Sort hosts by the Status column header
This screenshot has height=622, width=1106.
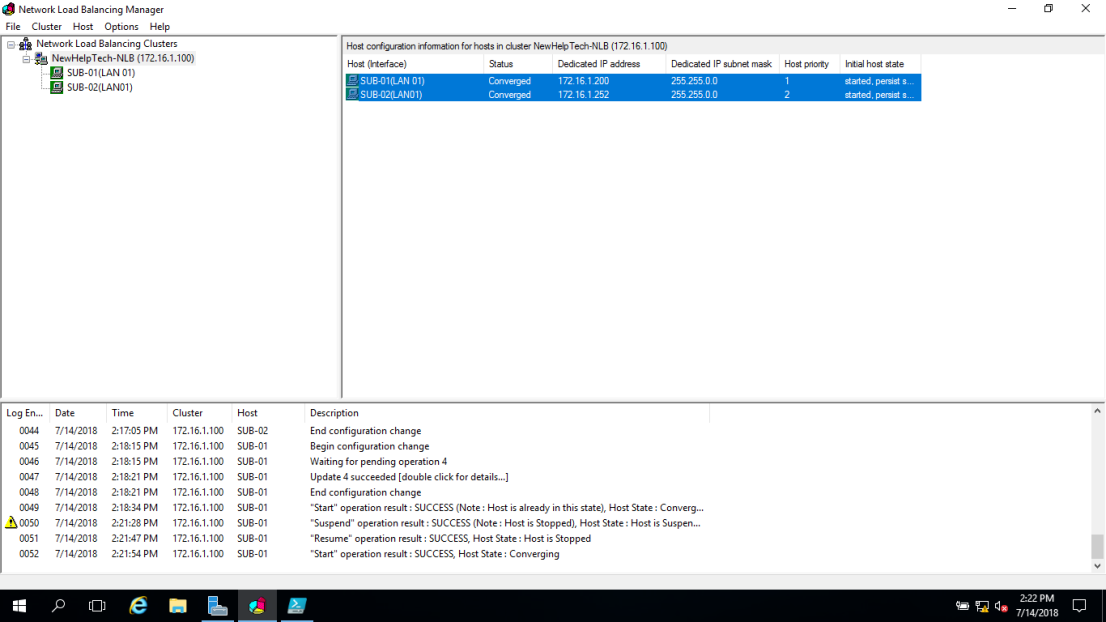[x=517, y=64]
